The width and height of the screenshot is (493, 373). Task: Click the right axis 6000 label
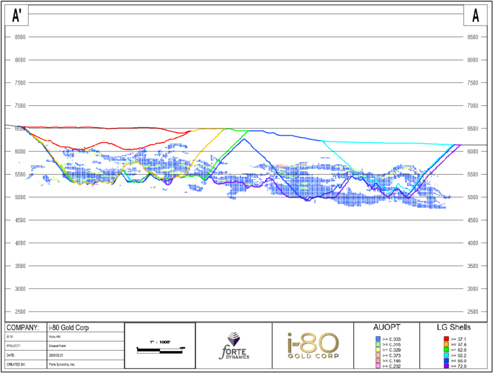(x=472, y=151)
